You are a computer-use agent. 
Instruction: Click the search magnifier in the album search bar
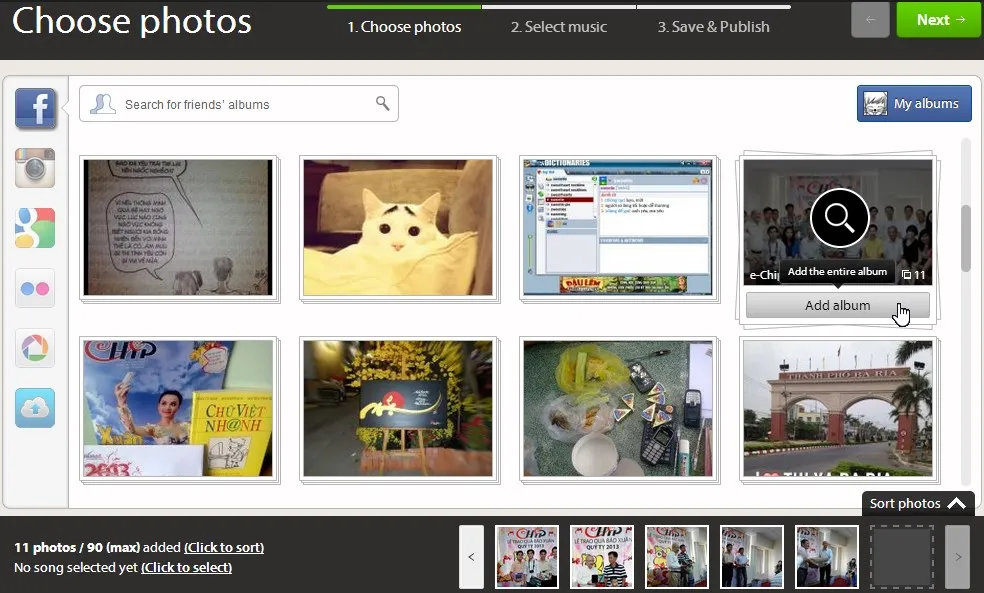(x=383, y=103)
